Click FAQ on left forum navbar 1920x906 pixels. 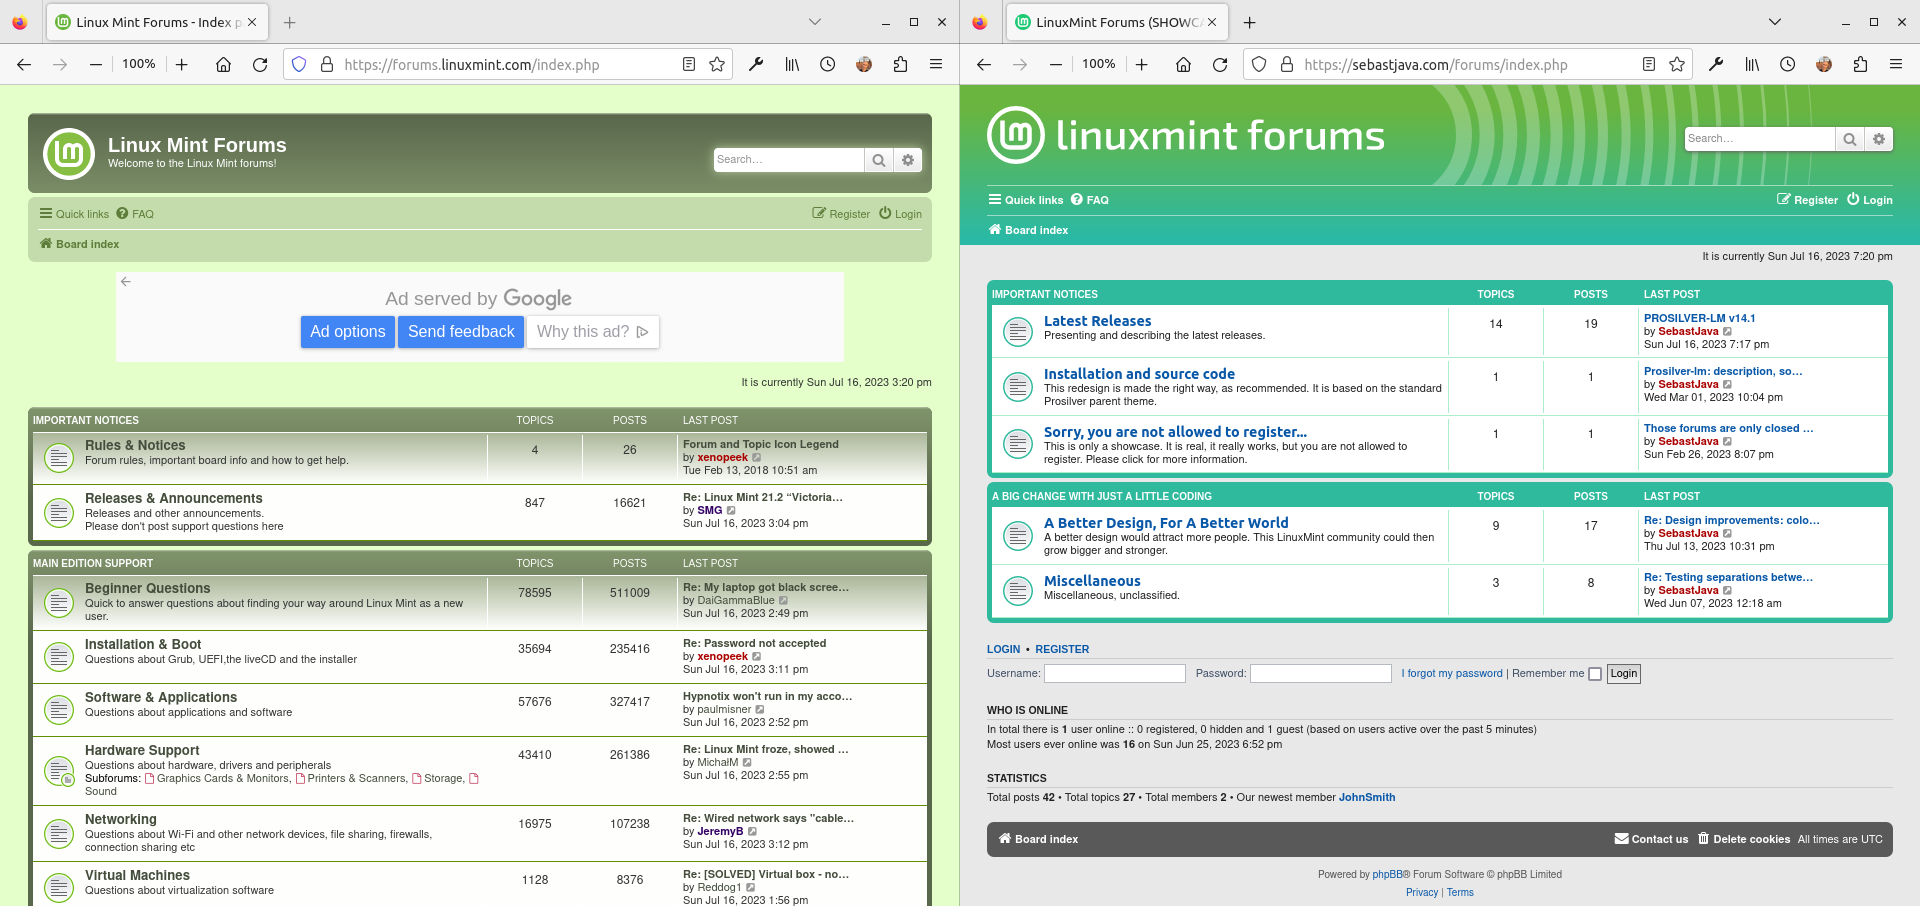coord(135,213)
